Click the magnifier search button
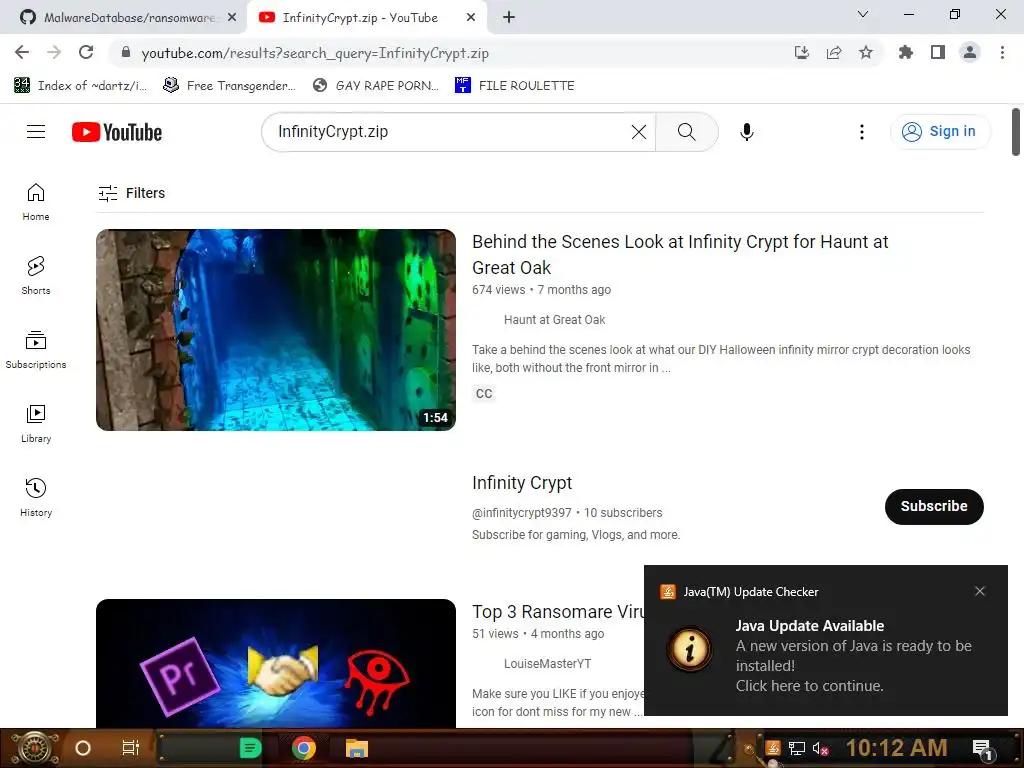This screenshot has height=768, width=1024. click(686, 132)
